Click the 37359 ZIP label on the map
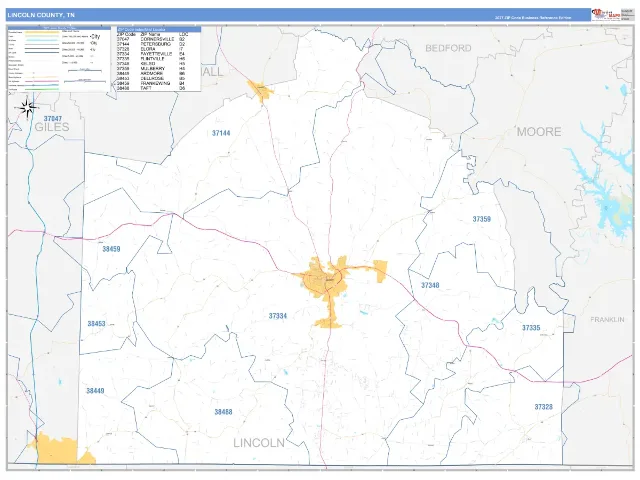 click(482, 219)
